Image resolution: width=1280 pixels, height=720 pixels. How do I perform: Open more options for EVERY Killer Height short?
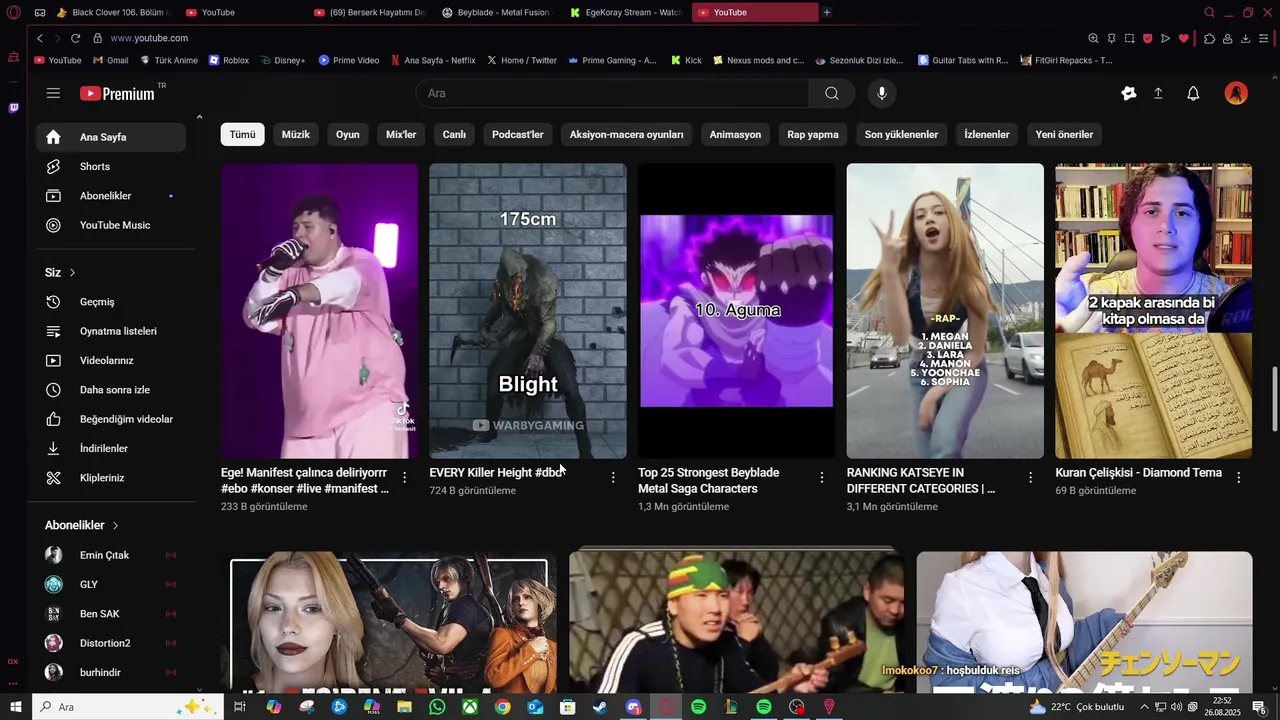[613, 478]
